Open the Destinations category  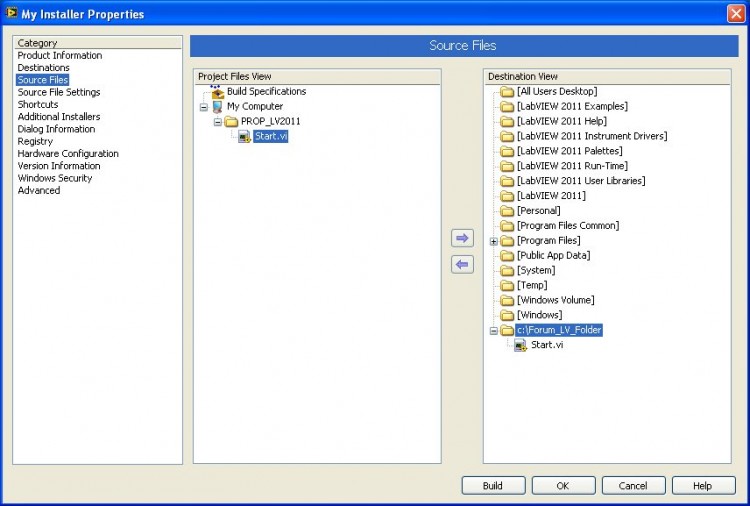click(x=44, y=67)
